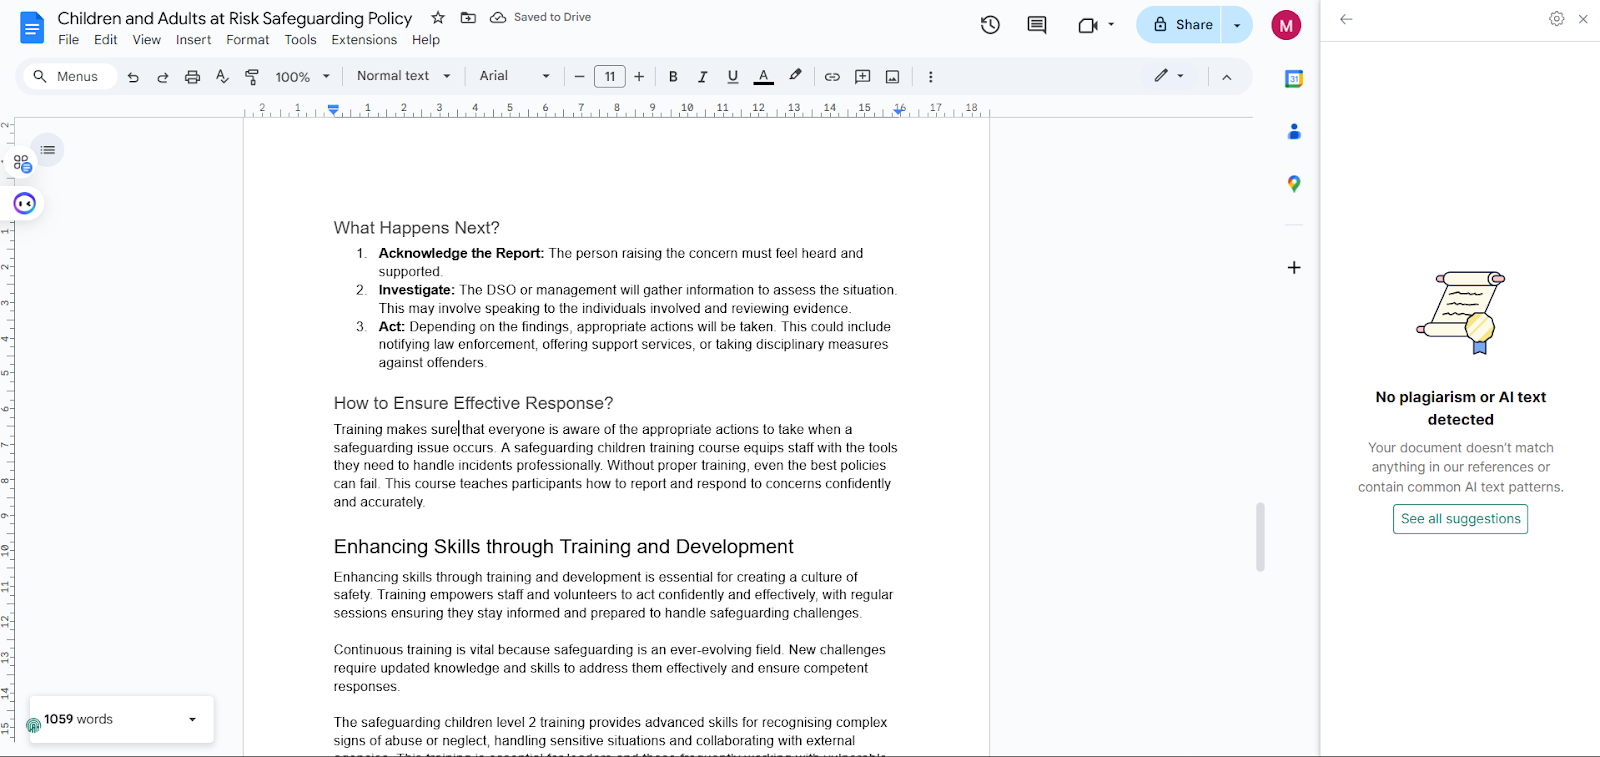The width and height of the screenshot is (1600, 757).
Task: Collapse the toolbar header chevron
Action: 1227,77
